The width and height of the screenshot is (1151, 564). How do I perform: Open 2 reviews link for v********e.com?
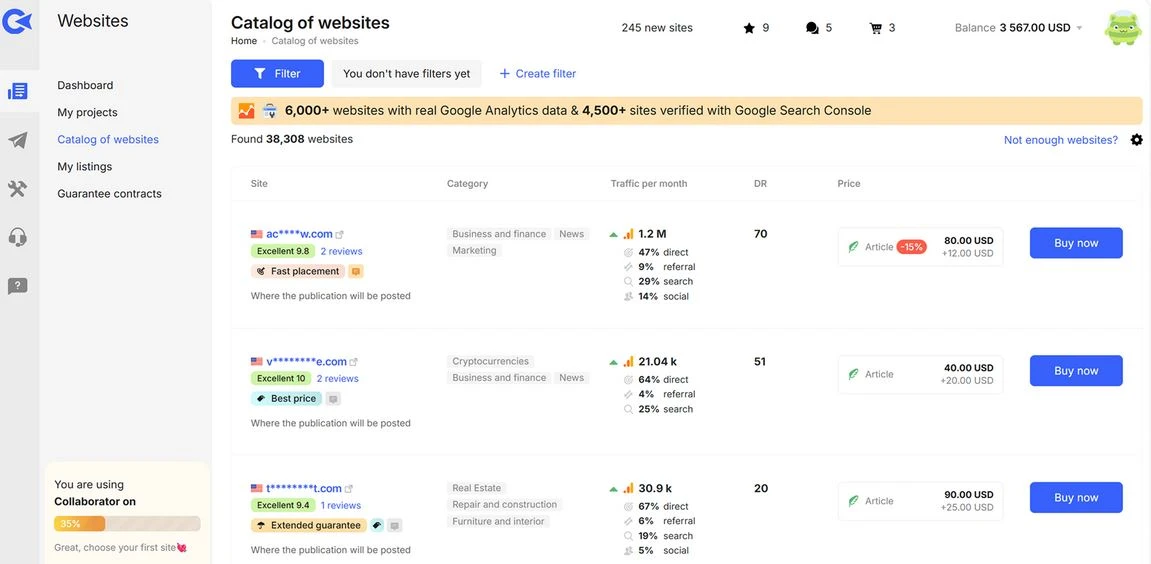coord(337,379)
